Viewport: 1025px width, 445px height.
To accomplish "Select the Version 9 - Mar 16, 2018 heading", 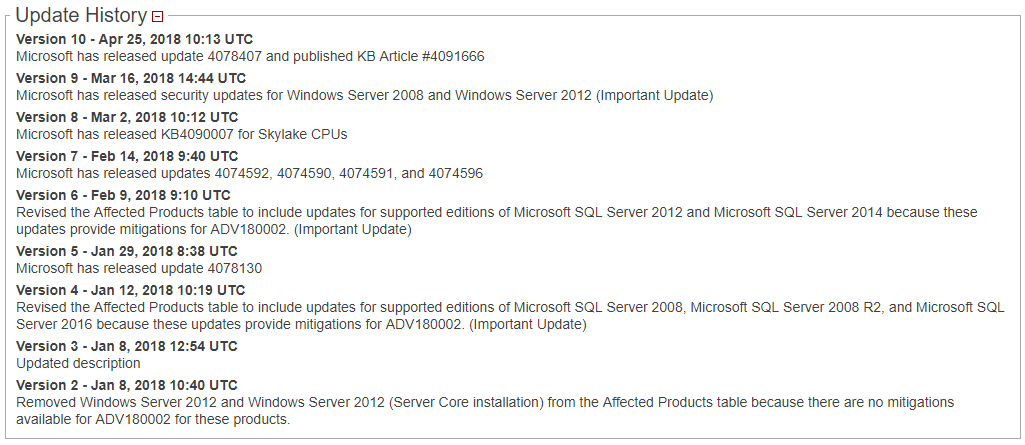I will [x=131, y=78].
